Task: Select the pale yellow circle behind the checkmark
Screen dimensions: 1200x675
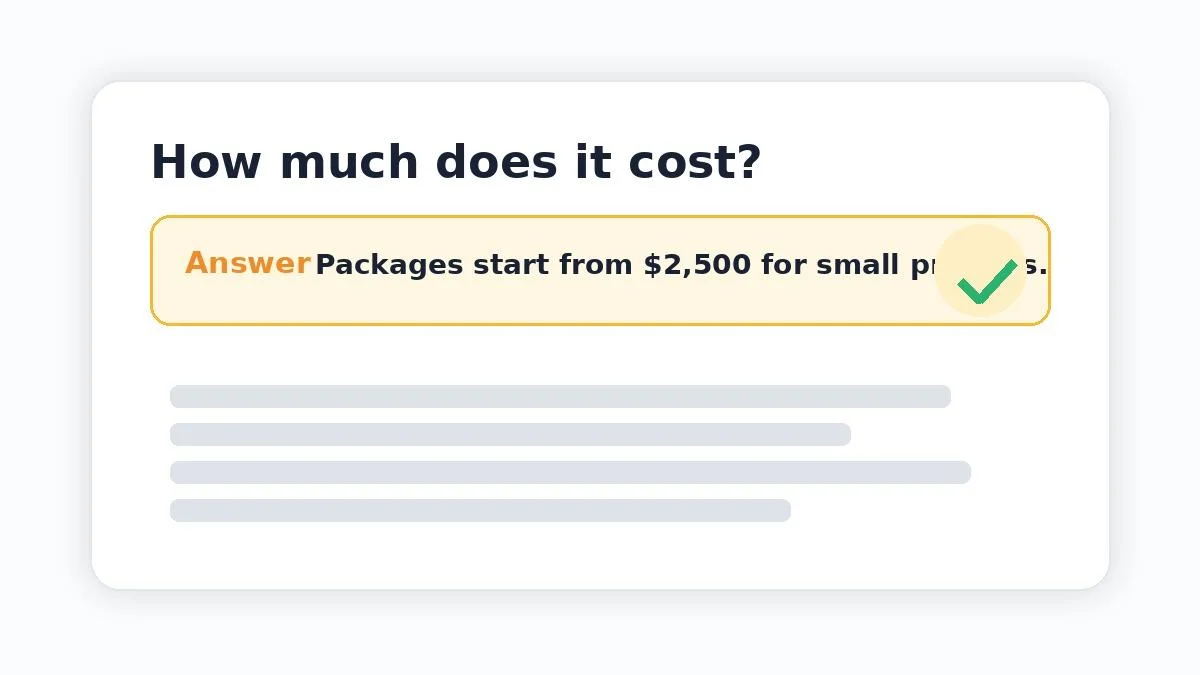Action: [x=981, y=271]
